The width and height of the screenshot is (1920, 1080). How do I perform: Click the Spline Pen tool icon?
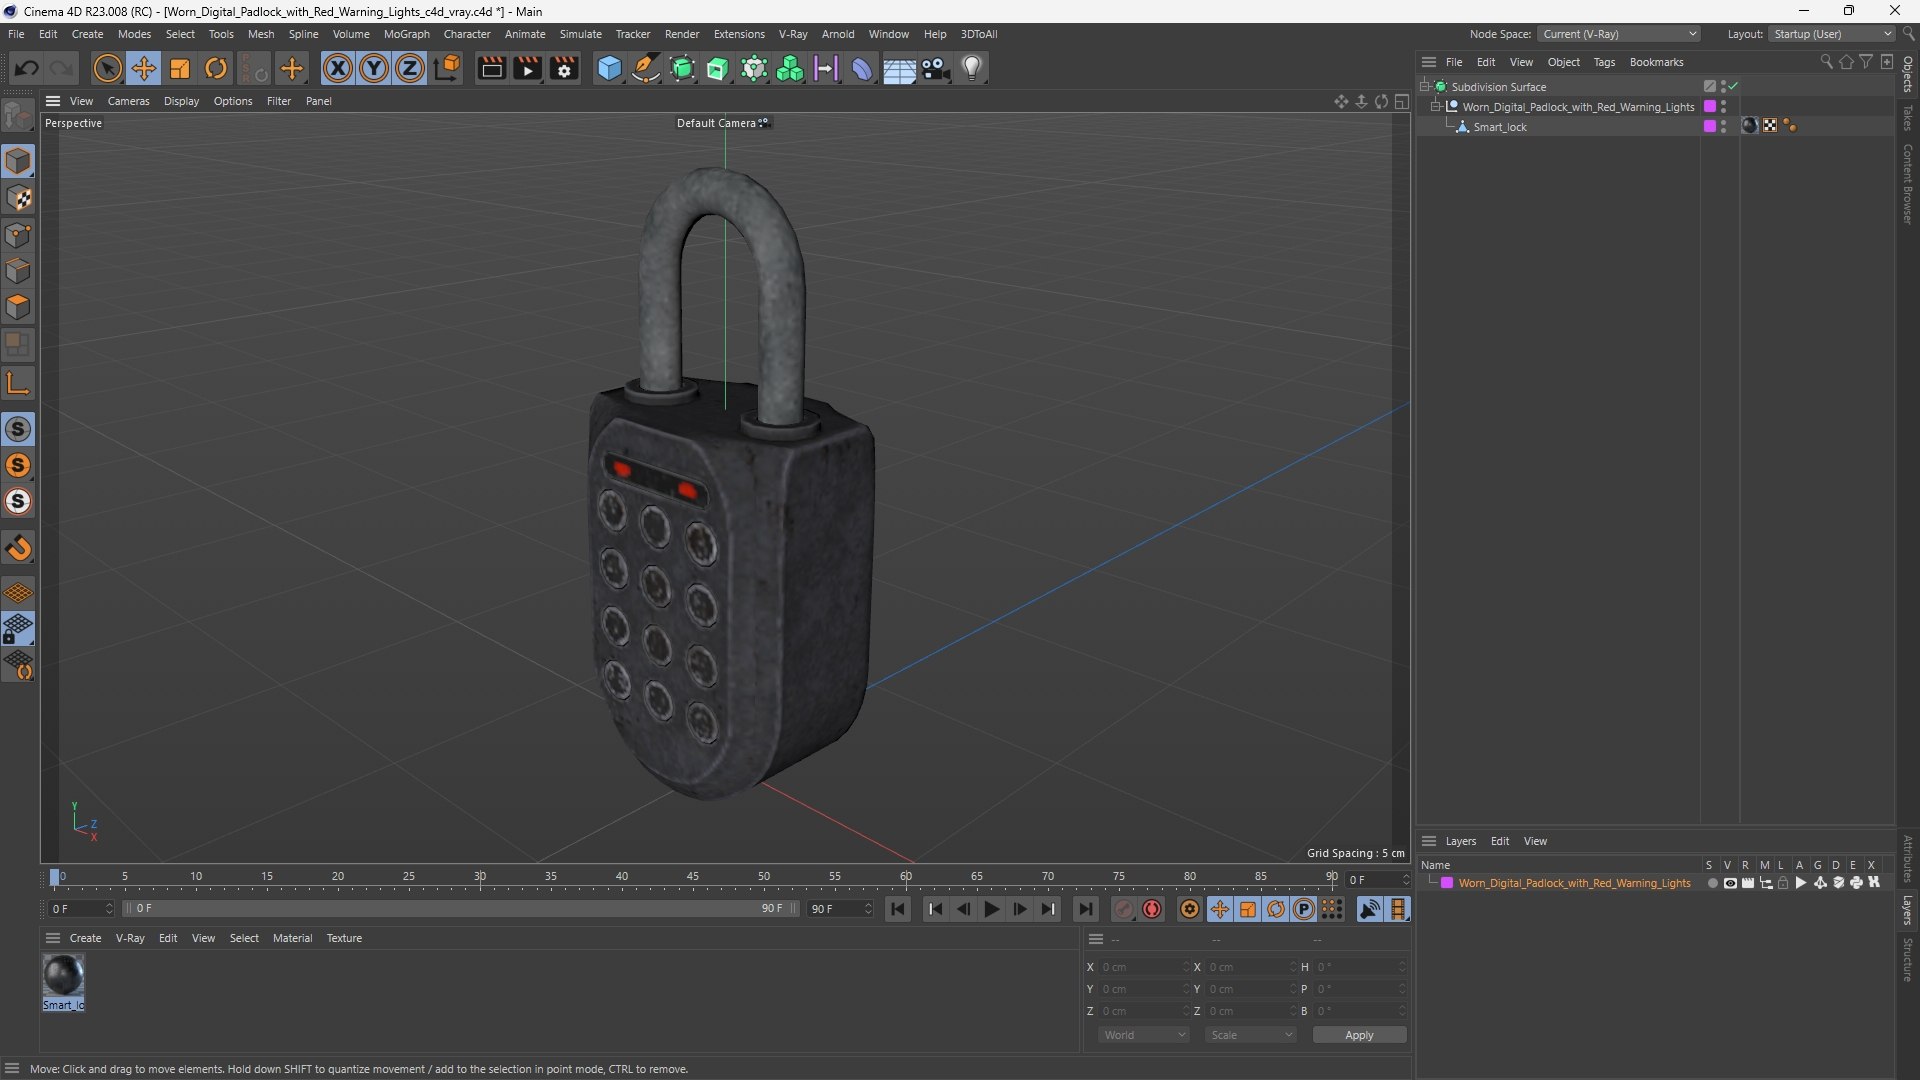[646, 68]
